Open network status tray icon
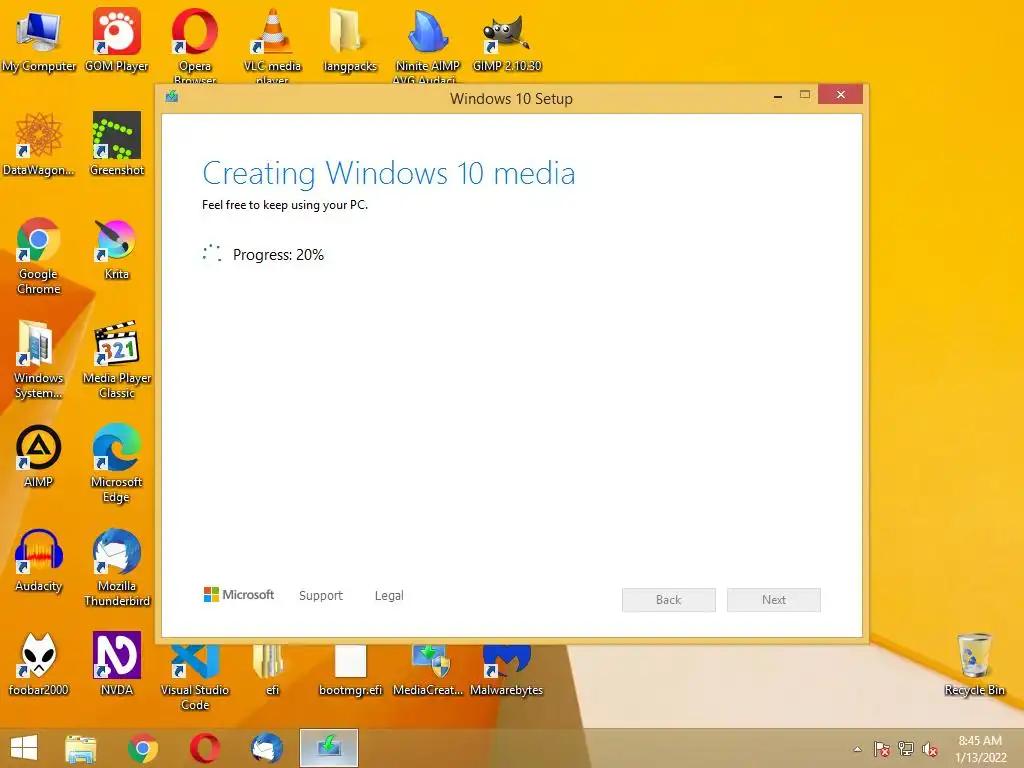This screenshot has height=768, width=1024. point(905,749)
